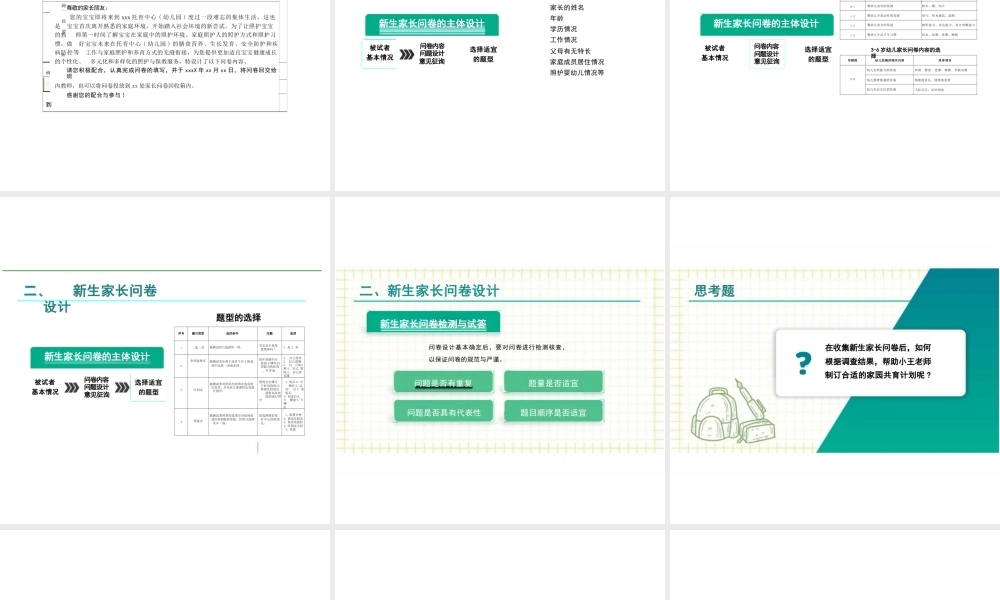The width and height of the screenshot is (1000, 600).
Task: Click the text 制订合适的家园共育计划呢？
Action: [x=878, y=375]
